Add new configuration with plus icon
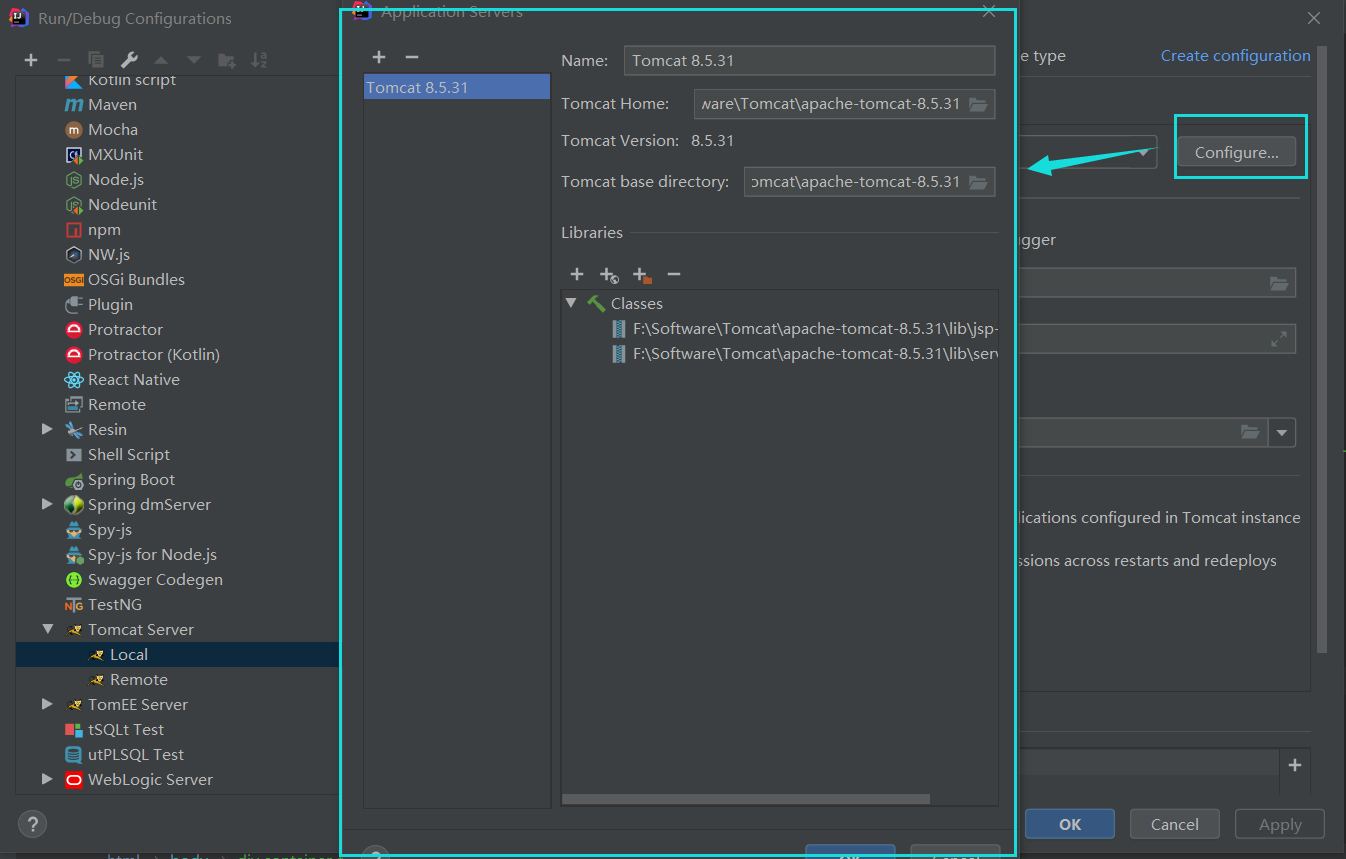This screenshot has width=1346, height=859. click(x=31, y=60)
